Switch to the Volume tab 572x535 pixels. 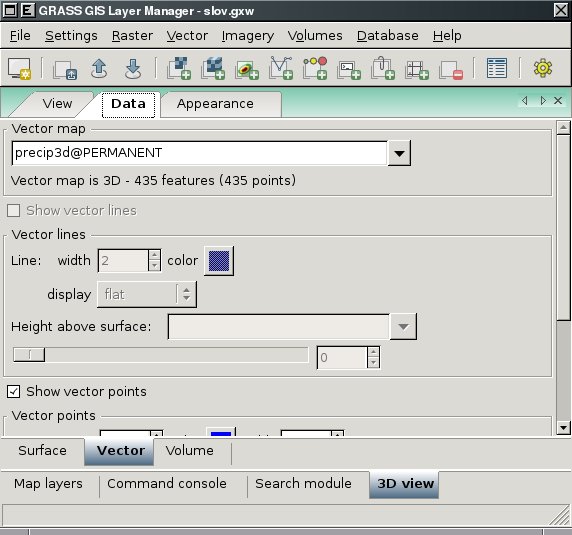190,451
